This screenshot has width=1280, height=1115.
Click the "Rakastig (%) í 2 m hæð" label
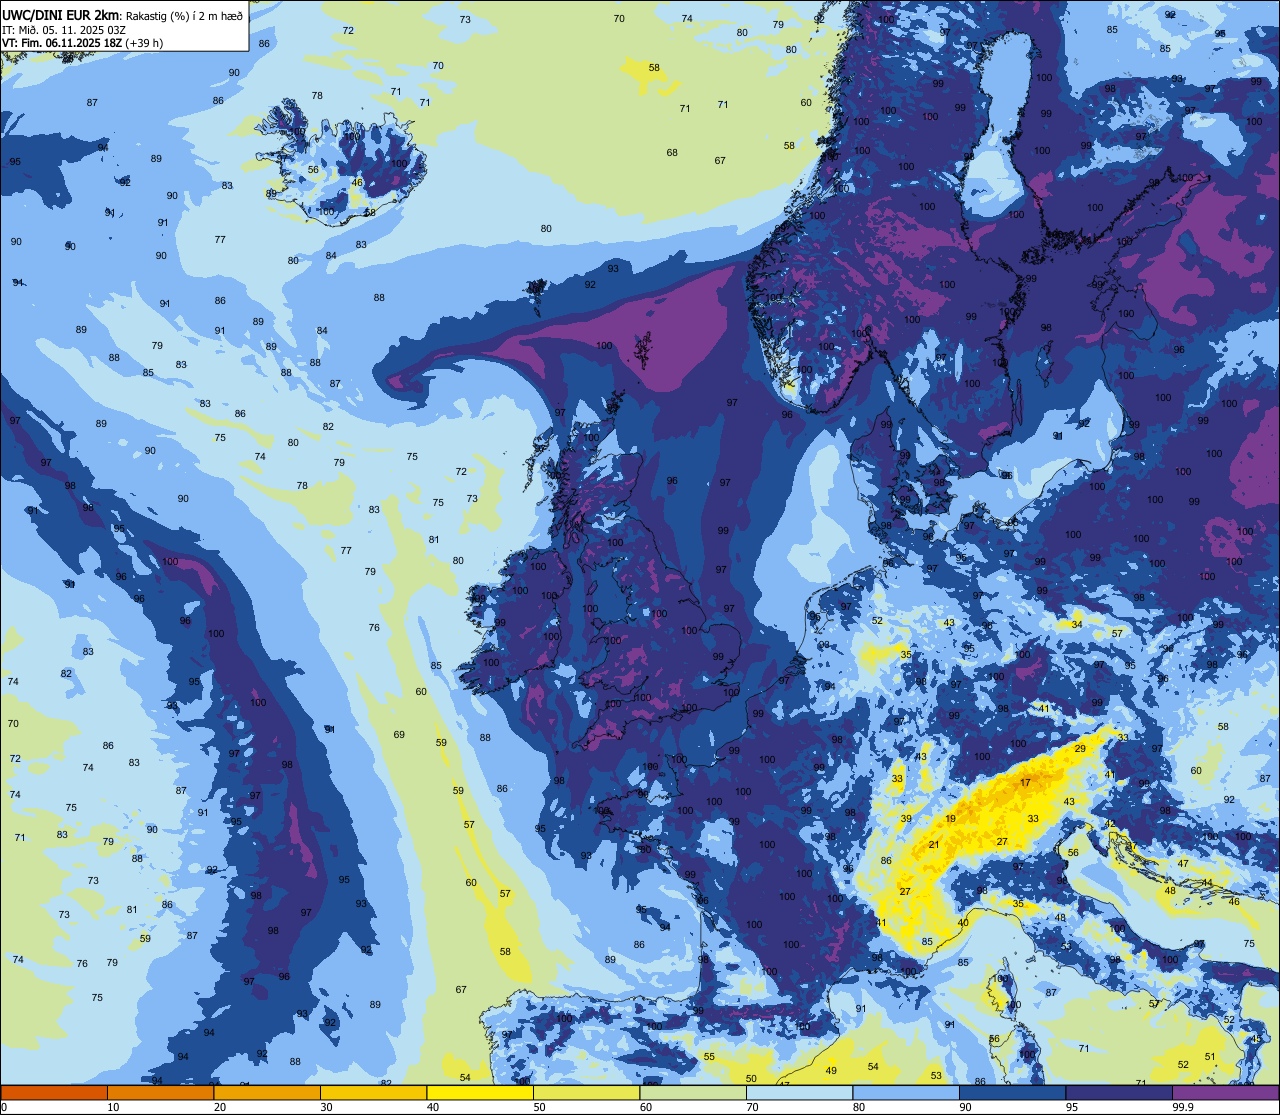[184, 15]
